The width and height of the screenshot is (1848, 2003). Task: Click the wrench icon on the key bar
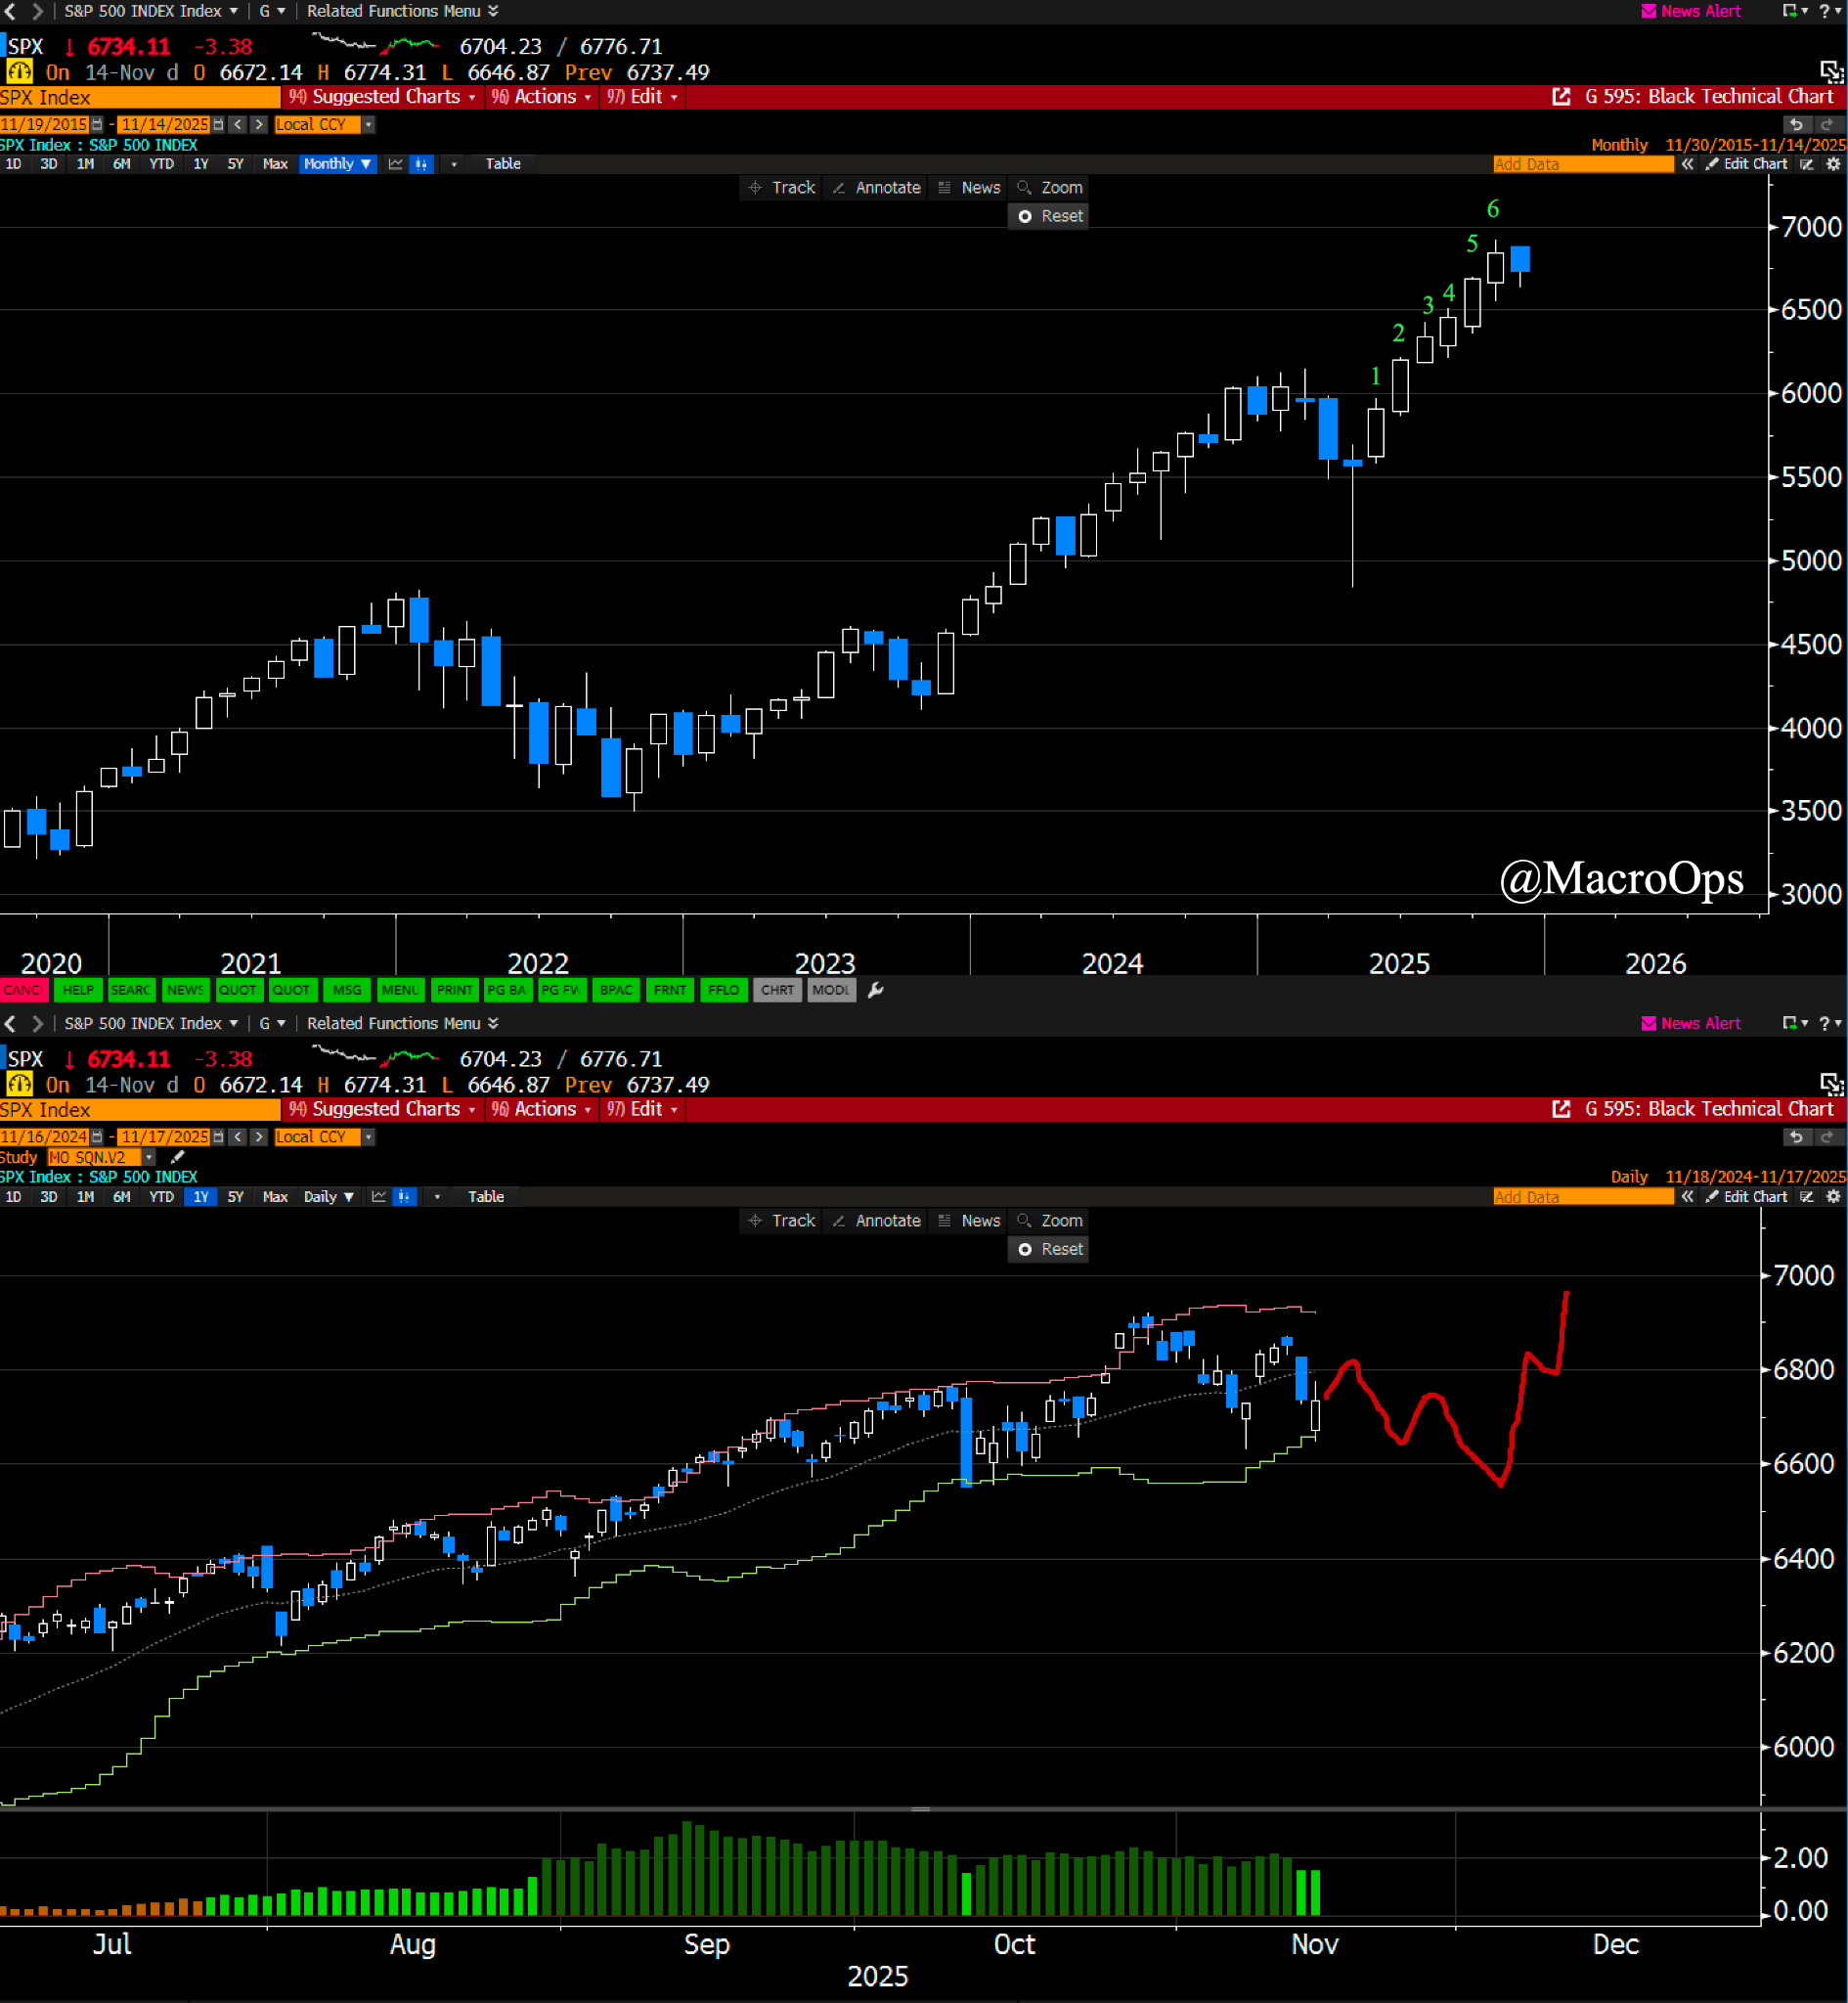(876, 990)
